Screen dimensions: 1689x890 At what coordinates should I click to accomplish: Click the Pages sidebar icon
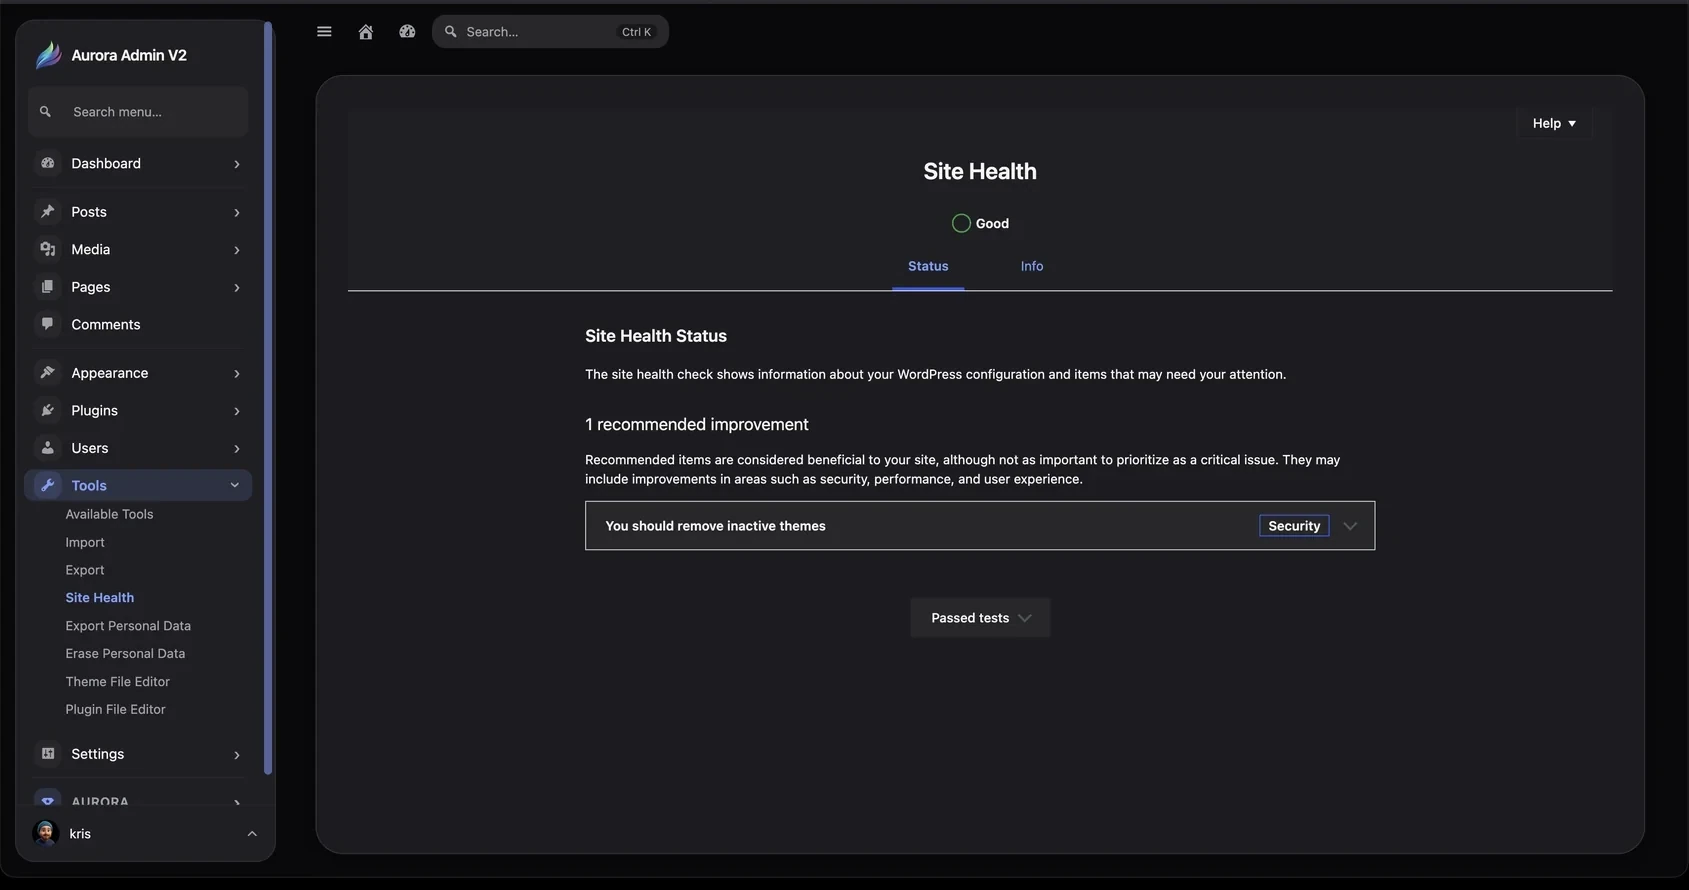pyautogui.click(x=47, y=287)
